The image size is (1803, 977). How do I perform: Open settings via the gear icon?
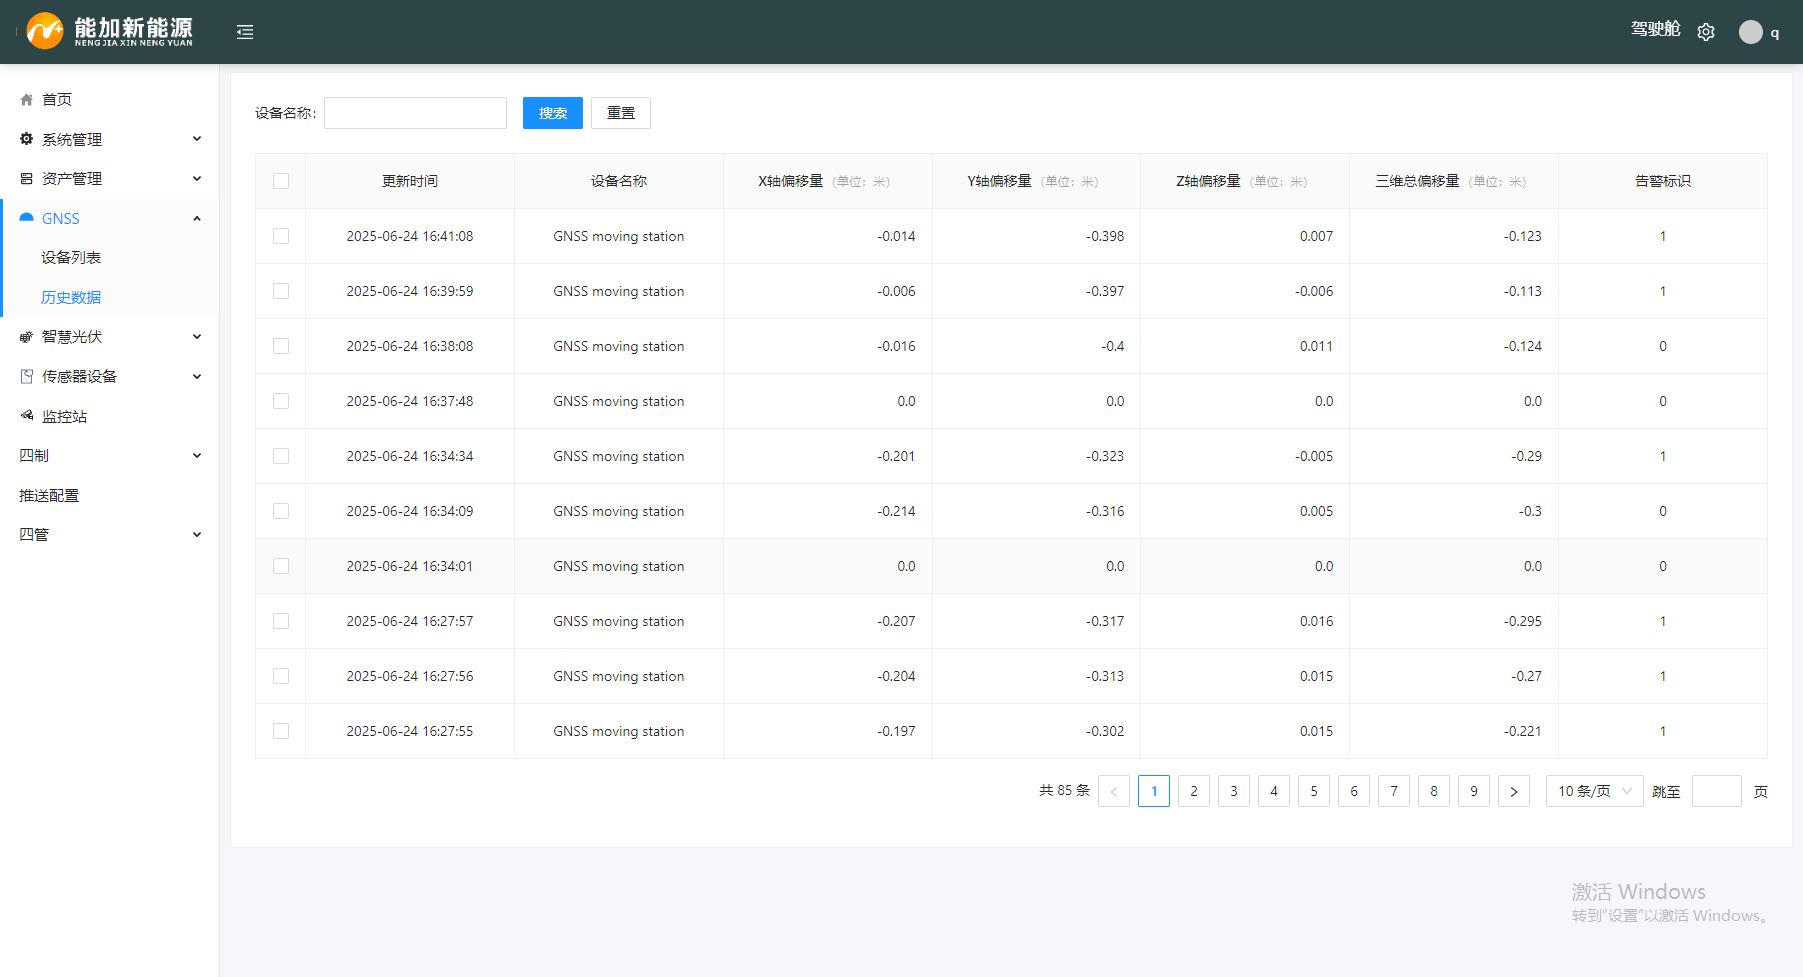coord(1706,32)
